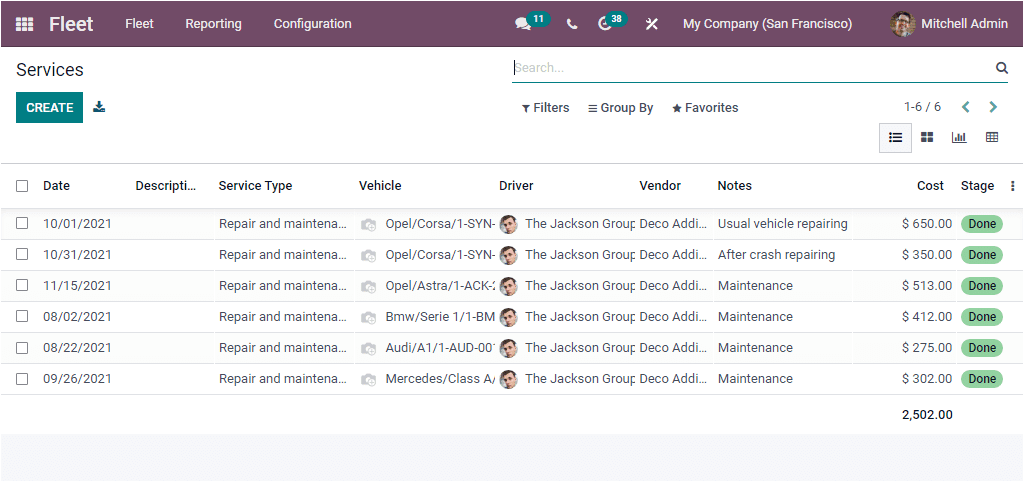The width and height of the screenshot is (1024, 482).
Task: Check the 10/01/2021 row checkbox
Action: tap(22, 223)
